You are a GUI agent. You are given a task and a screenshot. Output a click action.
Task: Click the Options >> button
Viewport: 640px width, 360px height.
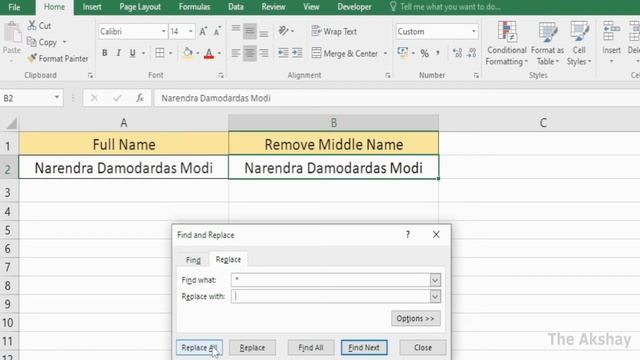click(416, 318)
